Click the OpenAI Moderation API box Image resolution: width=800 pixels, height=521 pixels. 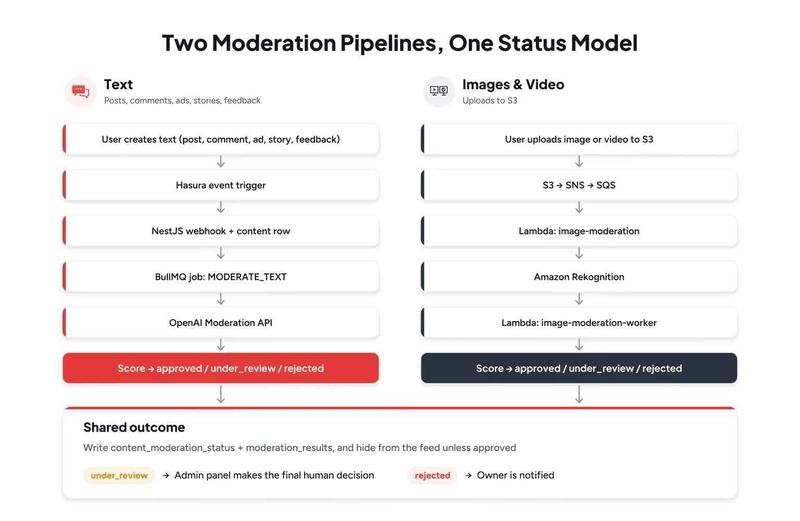coord(221,322)
